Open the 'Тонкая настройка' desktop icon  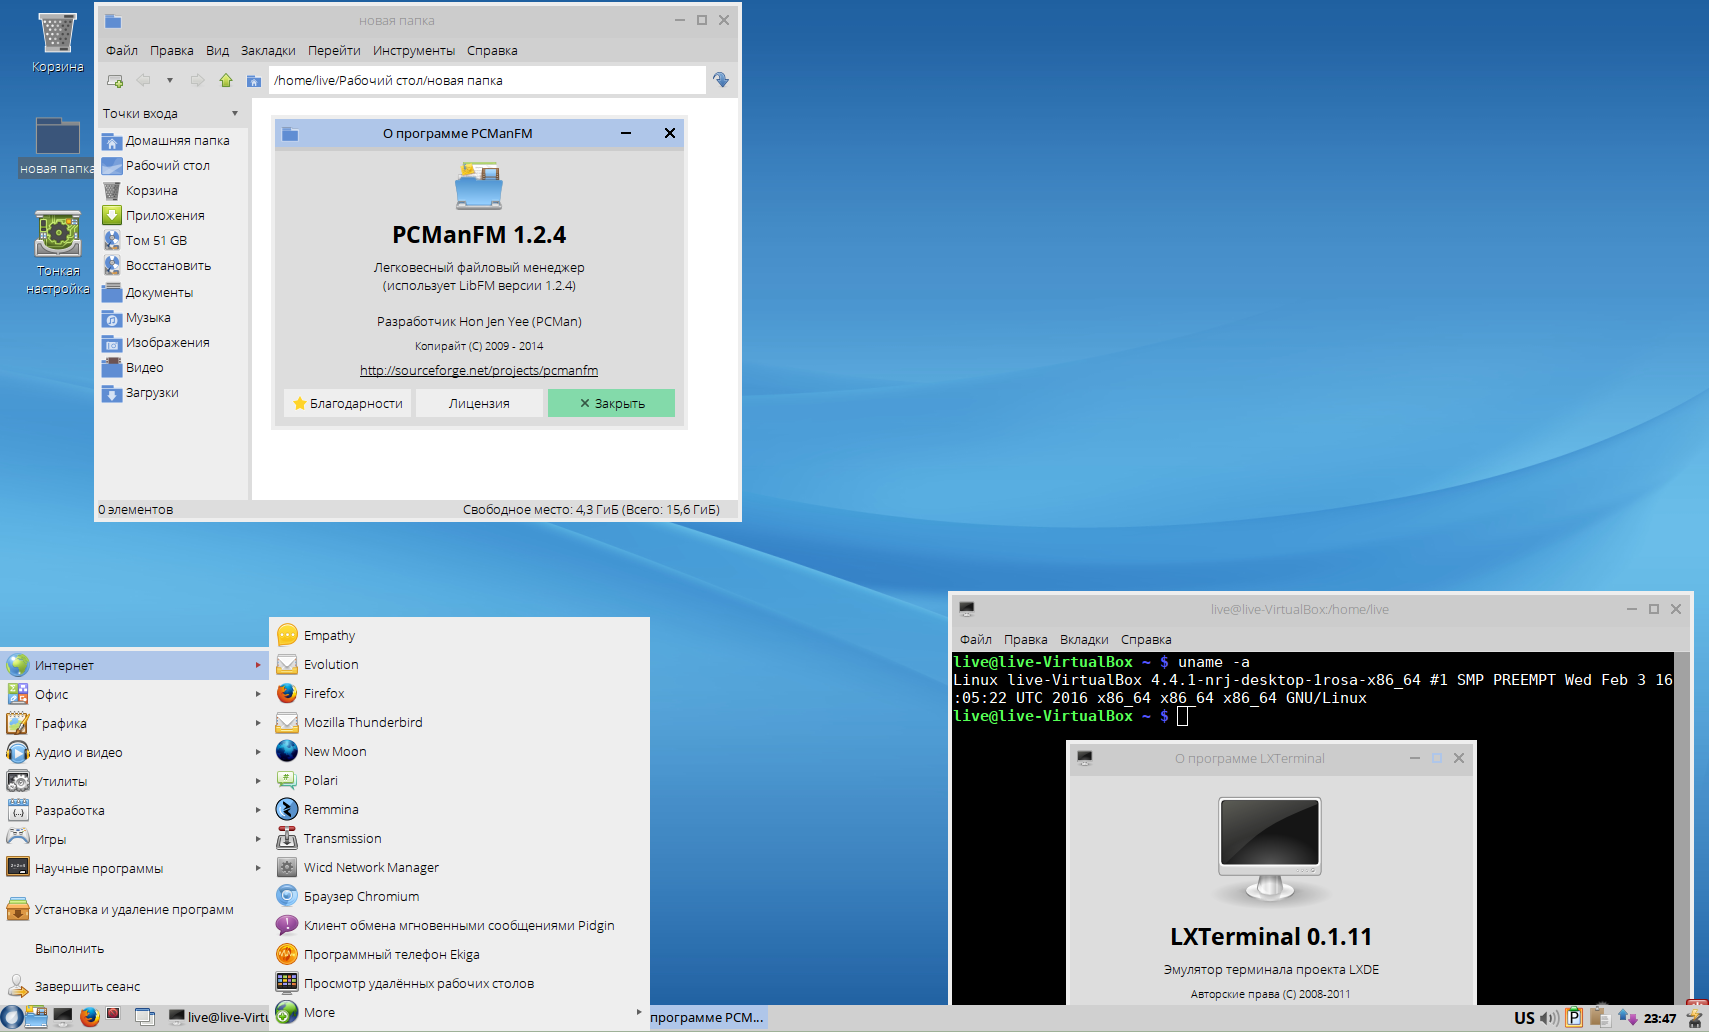(58, 253)
